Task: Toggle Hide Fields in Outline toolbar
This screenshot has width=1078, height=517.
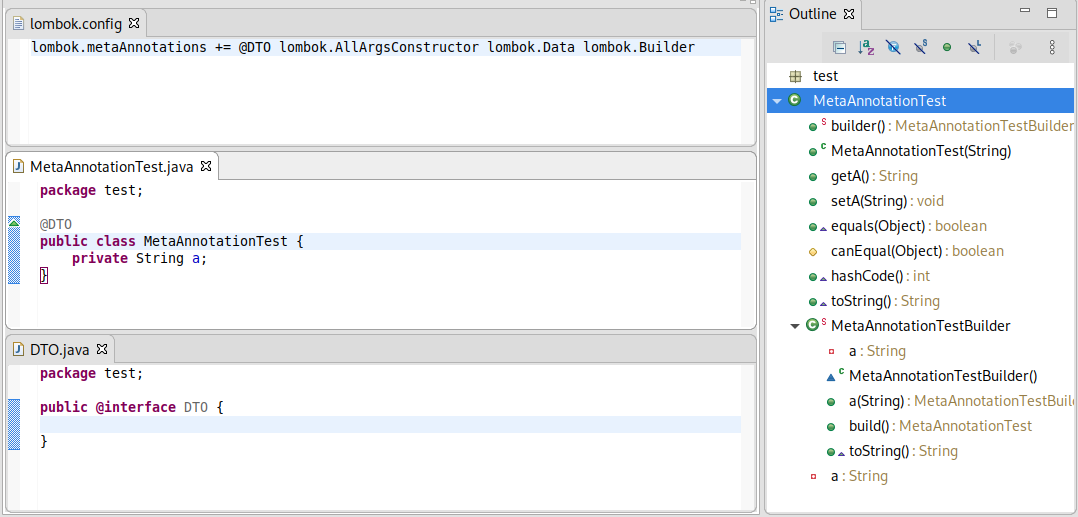Action: (x=893, y=47)
